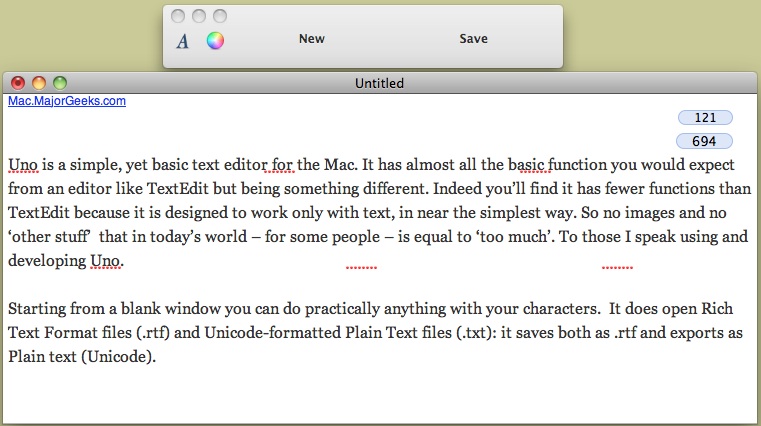Open the color wheel picker
The width and height of the screenshot is (761, 426).
click(x=215, y=41)
